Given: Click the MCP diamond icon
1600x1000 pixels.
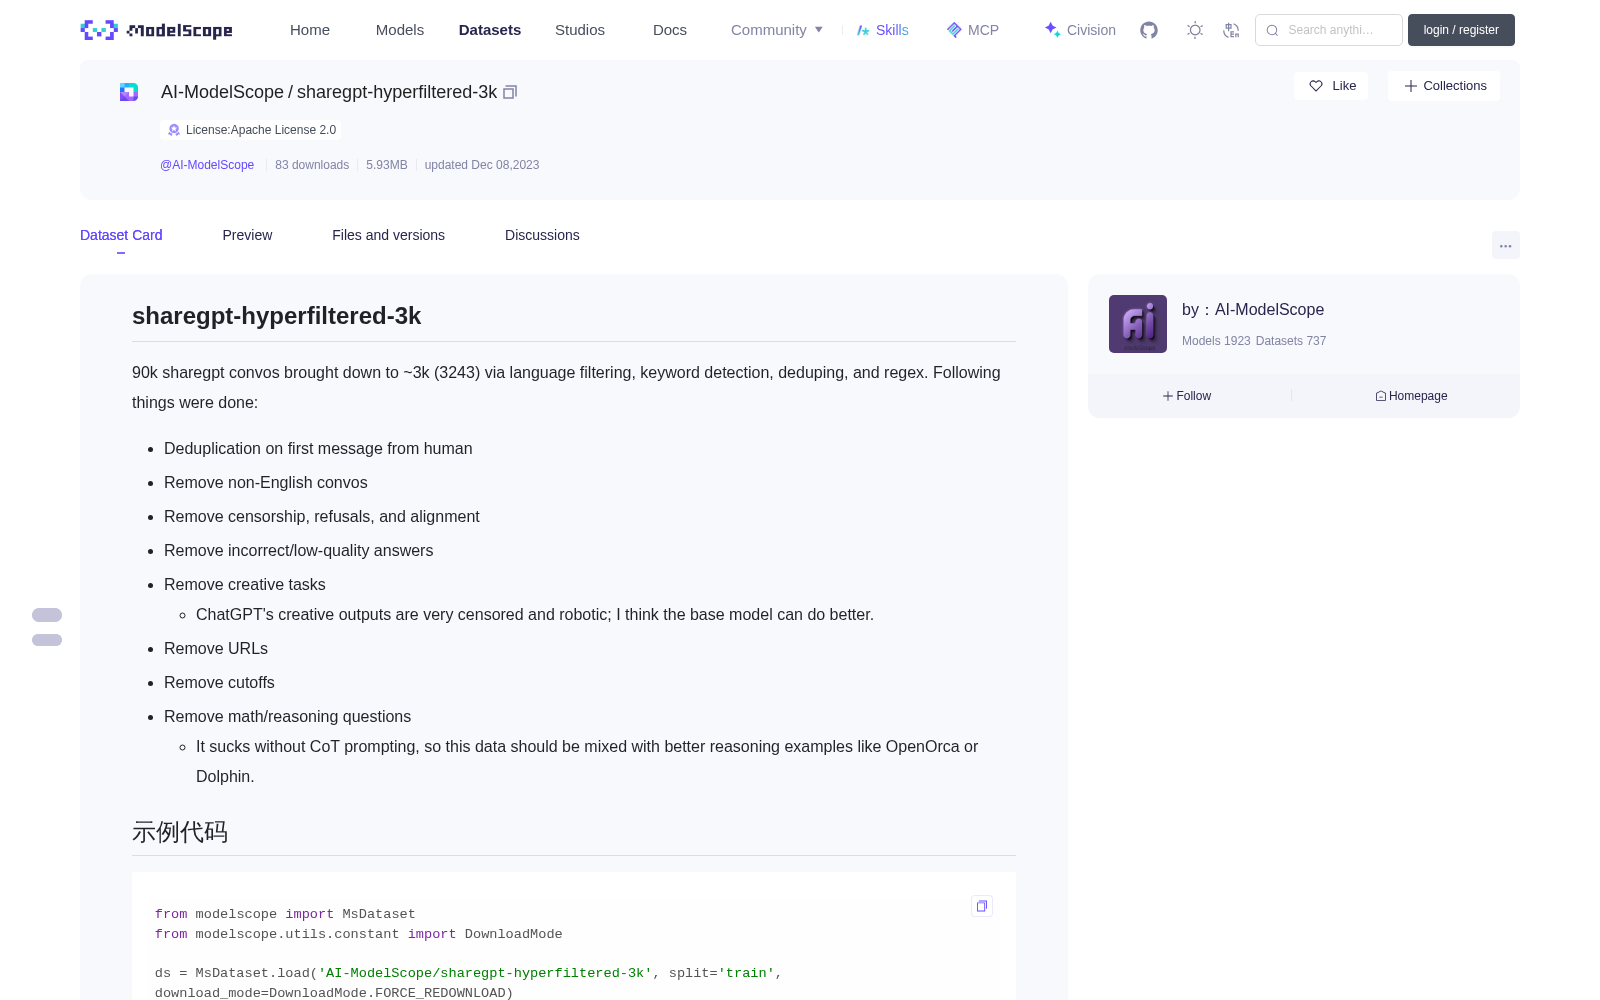Looking at the screenshot, I should 954,30.
